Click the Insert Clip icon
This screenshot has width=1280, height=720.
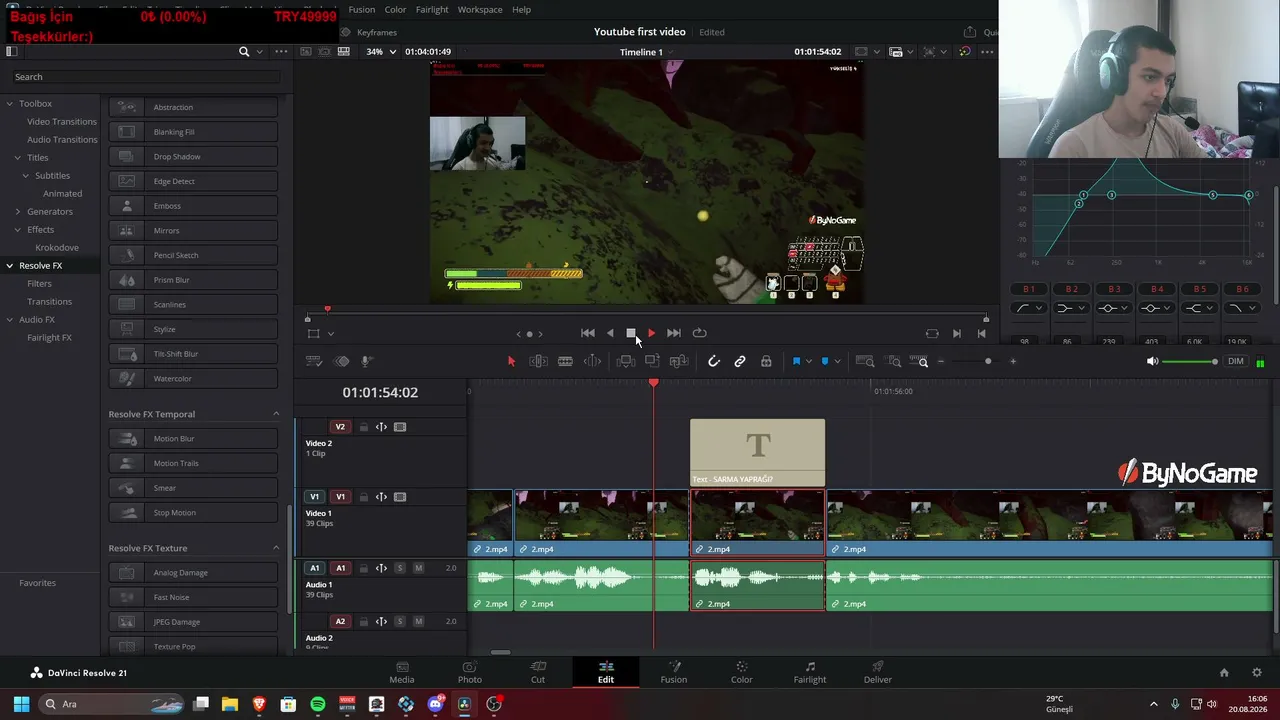coord(626,361)
